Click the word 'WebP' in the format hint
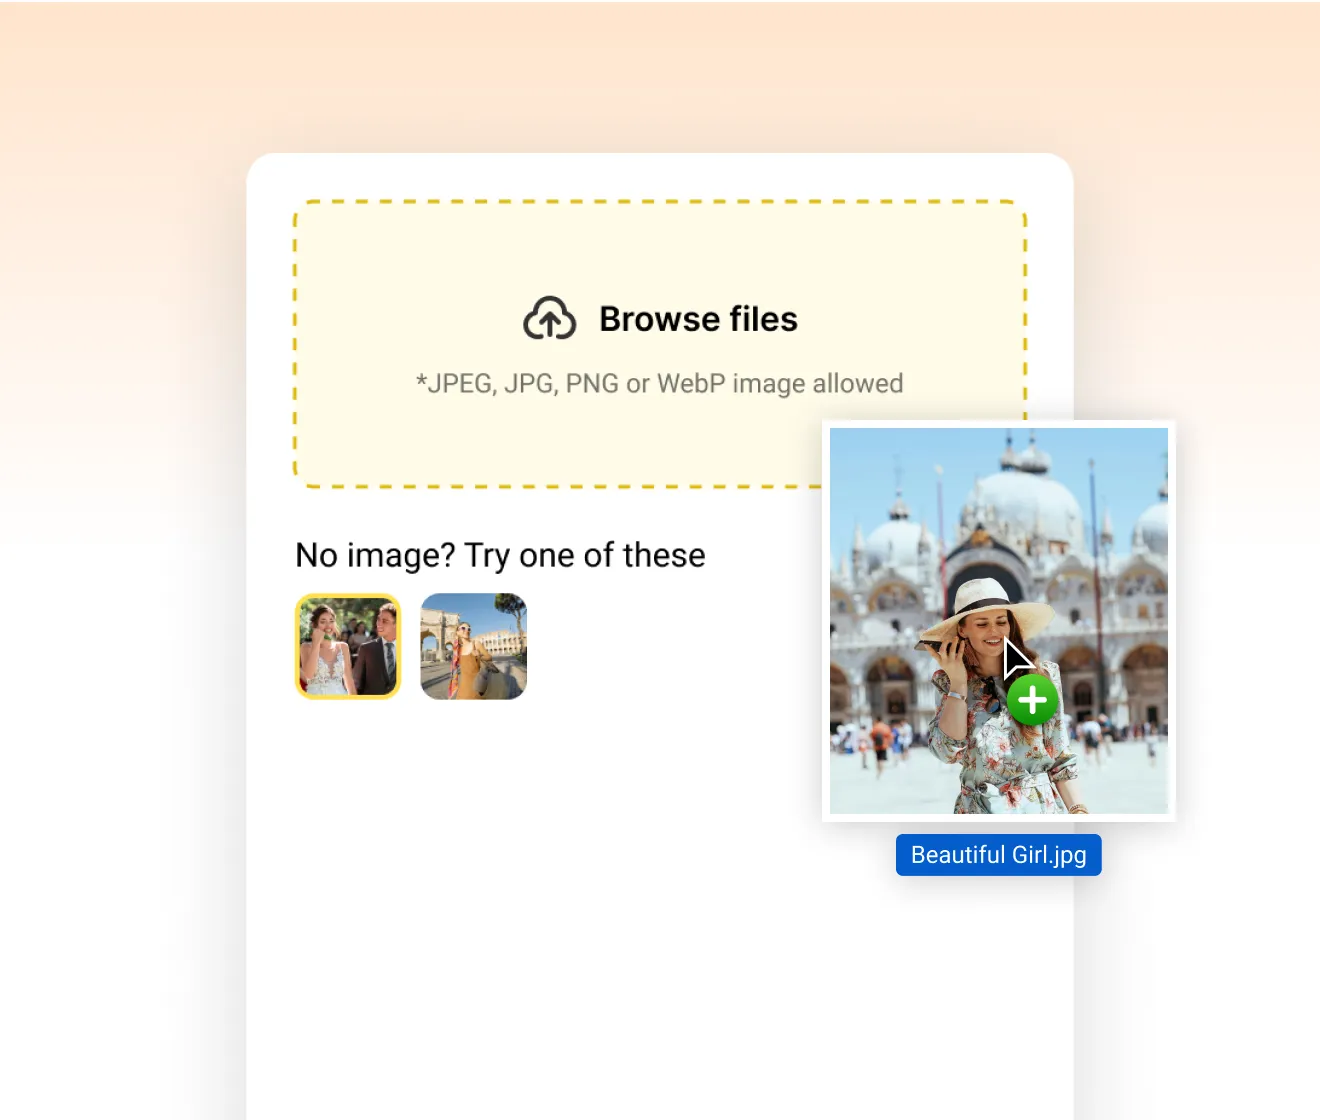The height and width of the screenshot is (1120, 1320). 691,384
